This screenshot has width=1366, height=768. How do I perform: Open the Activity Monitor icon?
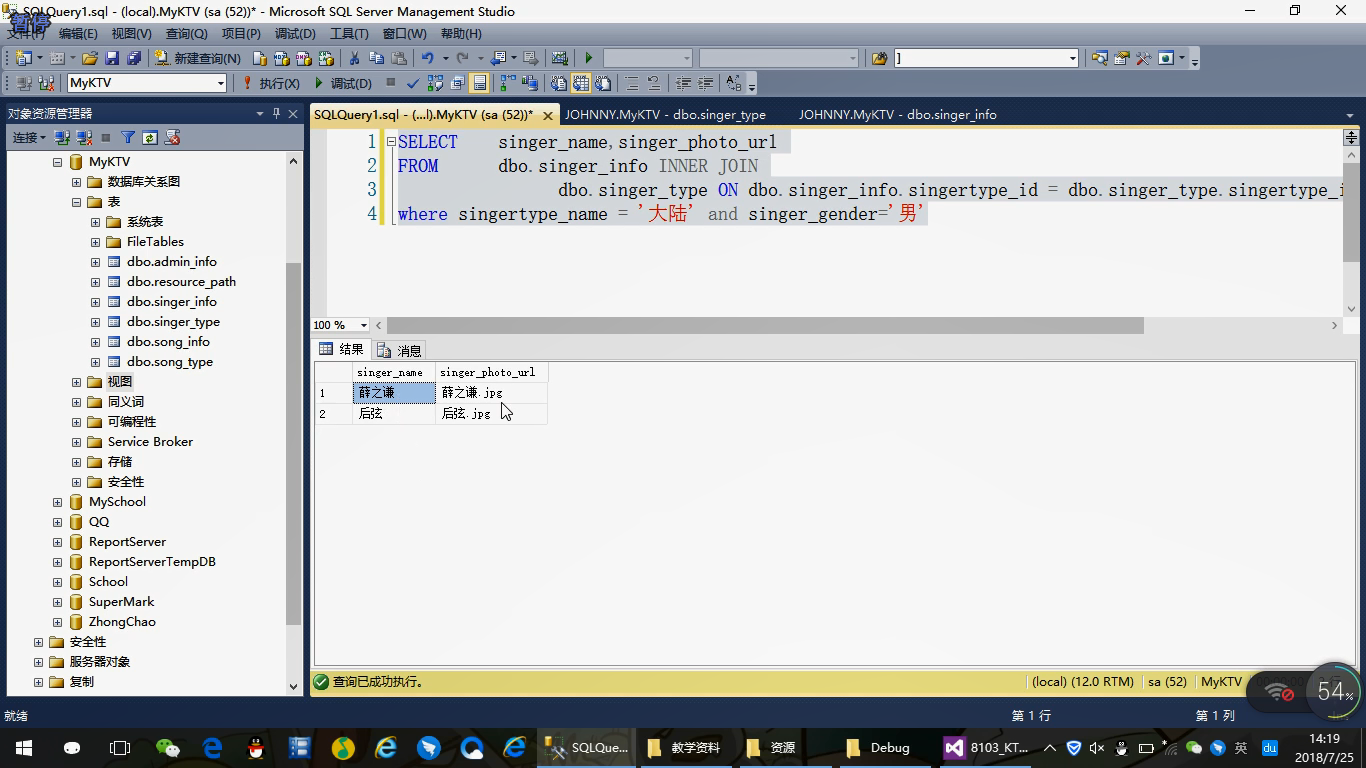click(x=559, y=58)
